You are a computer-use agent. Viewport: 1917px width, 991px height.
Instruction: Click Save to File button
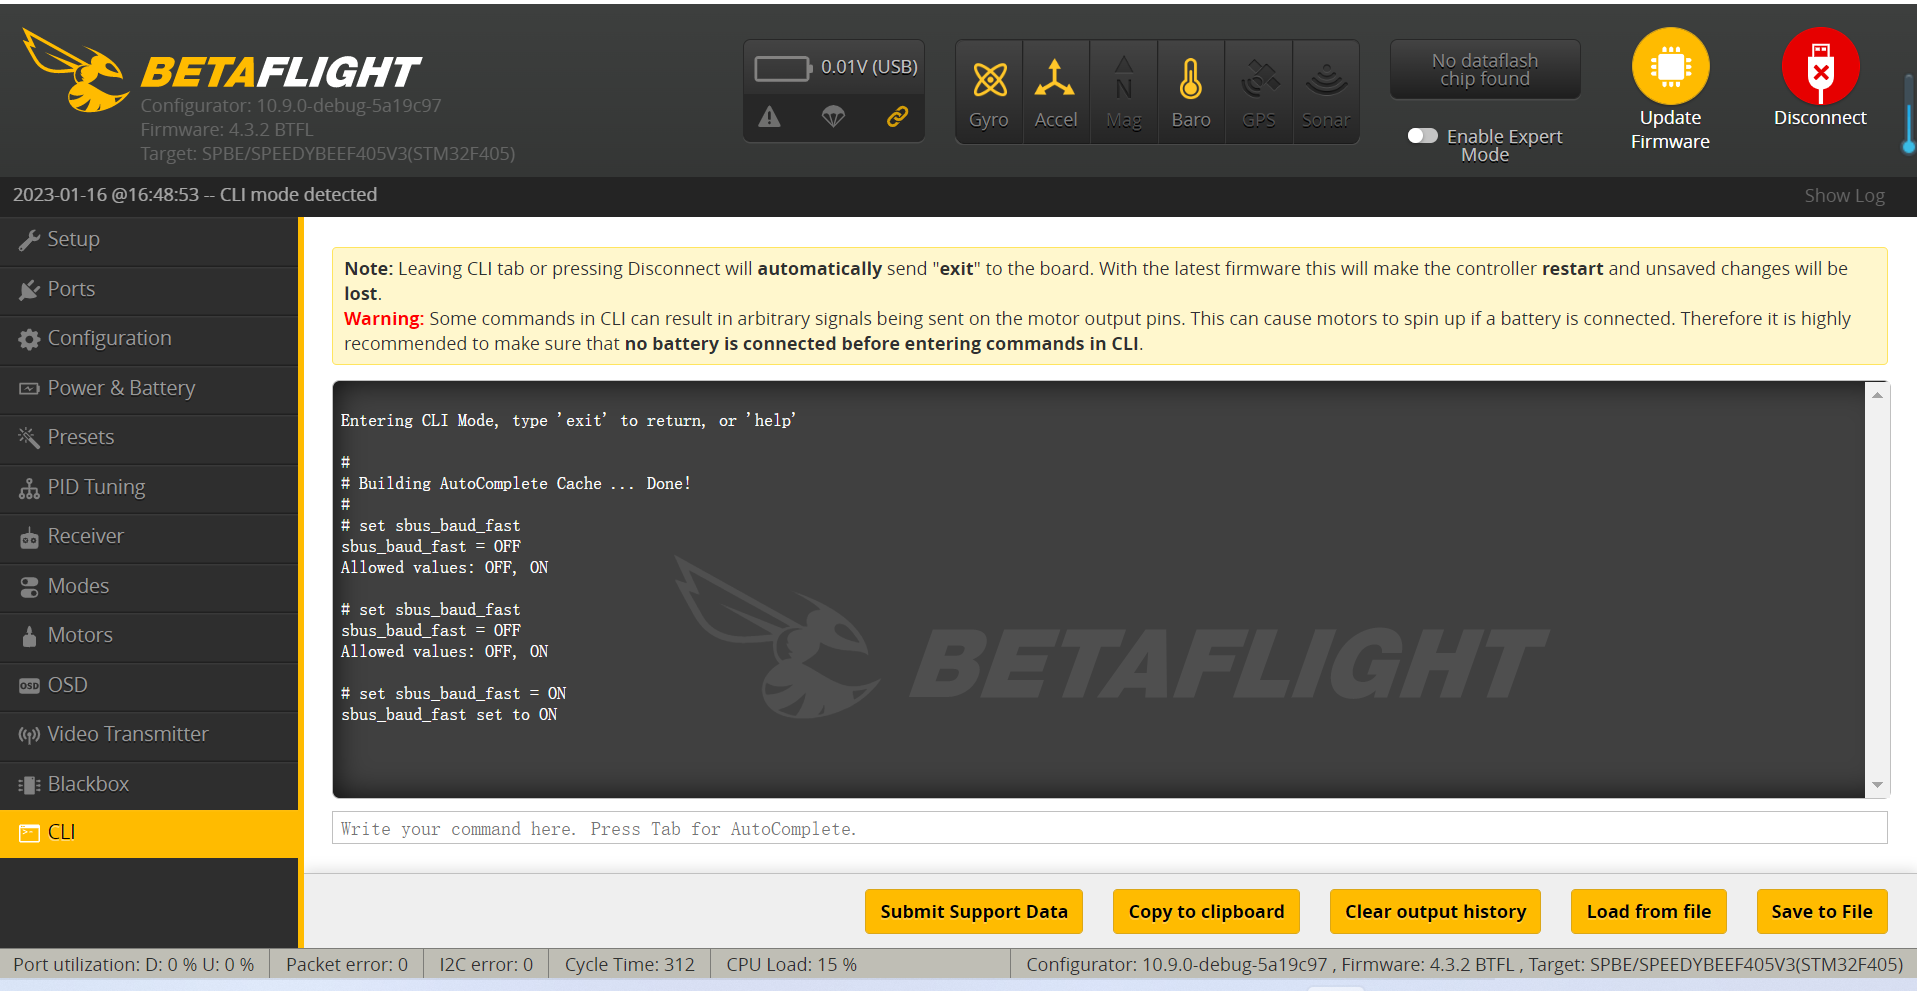(1821, 911)
